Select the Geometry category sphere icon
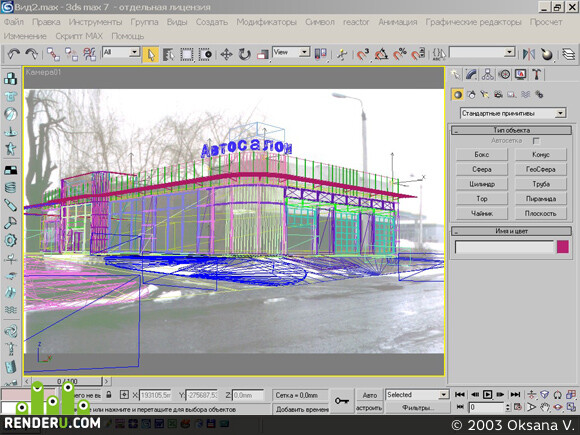The image size is (580, 435). pyautogui.click(x=458, y=94)
